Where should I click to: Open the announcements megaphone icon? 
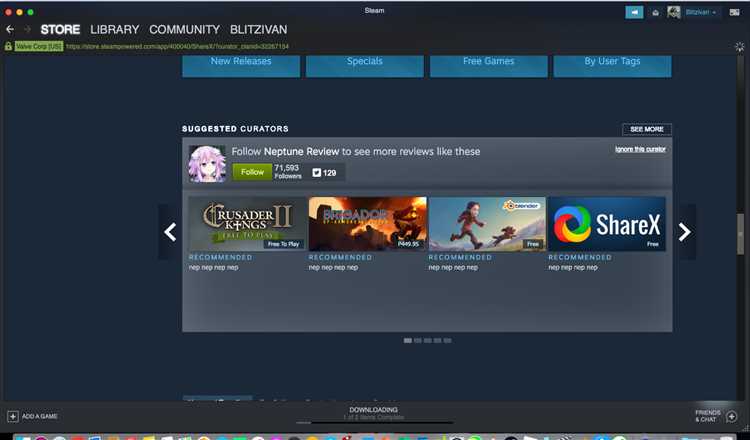[634, 12]
